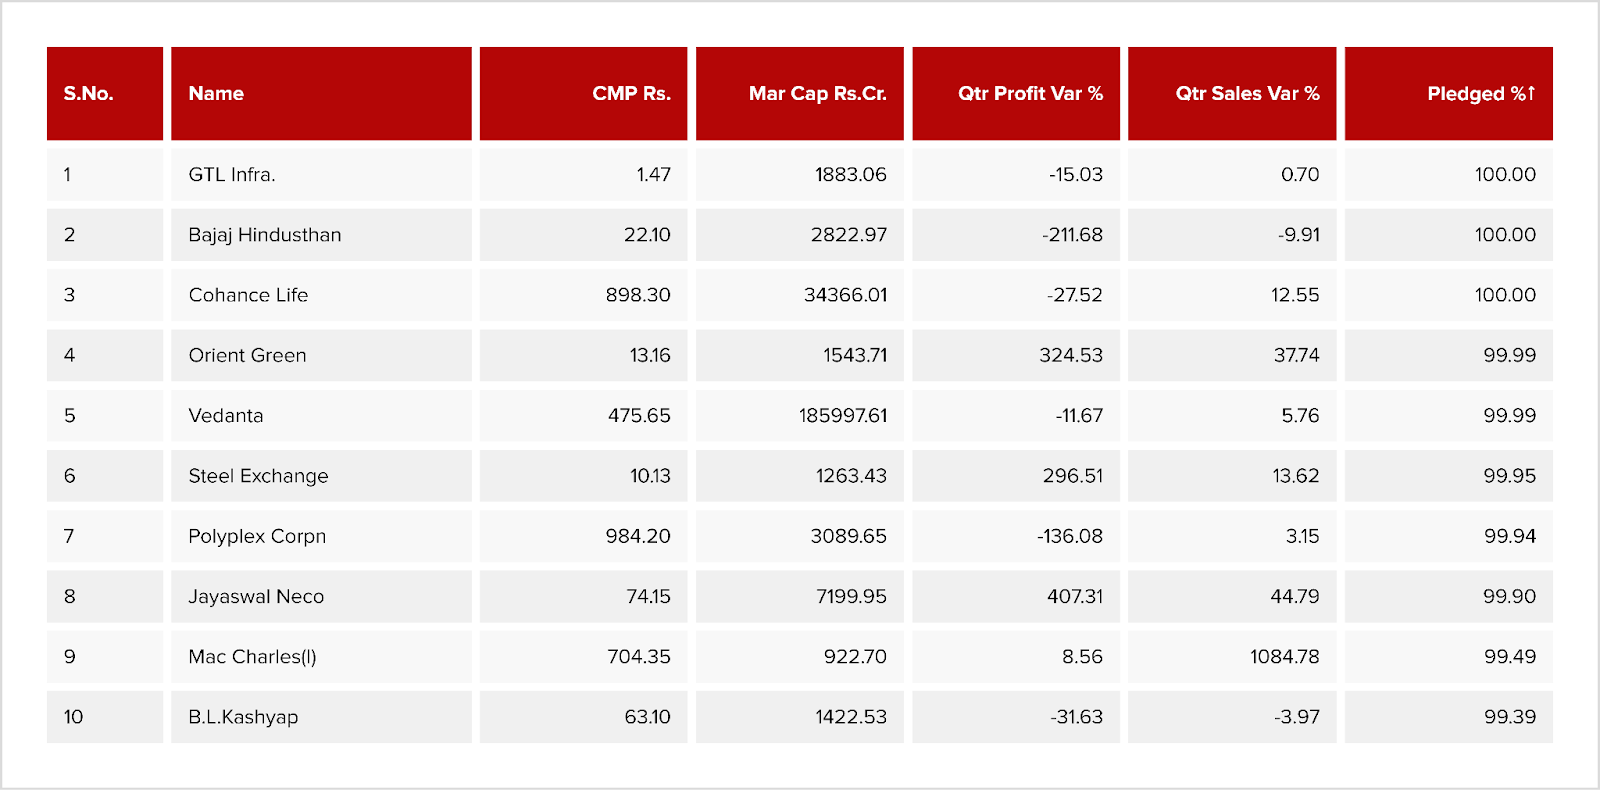Select the Mar Cap Rs.Cr. header

817,93
